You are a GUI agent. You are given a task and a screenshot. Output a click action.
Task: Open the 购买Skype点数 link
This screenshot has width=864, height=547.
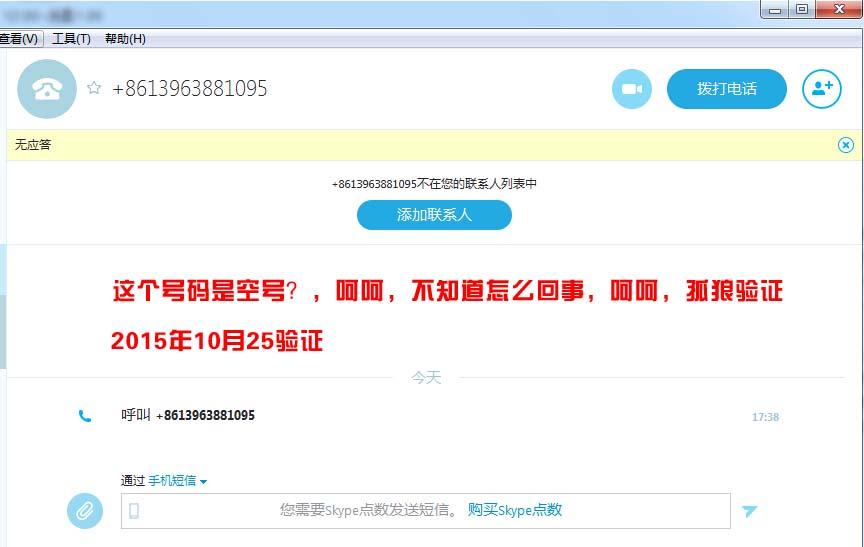pos(515,510)
